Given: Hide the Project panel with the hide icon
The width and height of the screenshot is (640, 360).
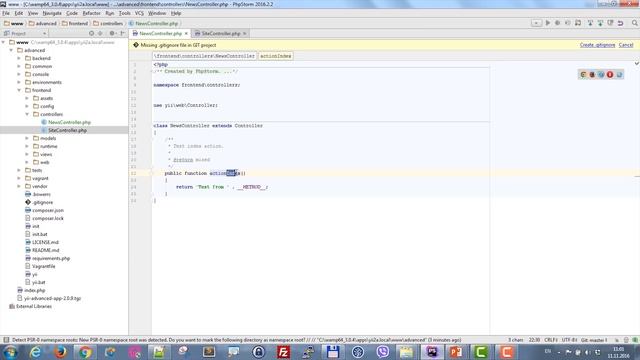Looking at the screenshot, I should click(x=122, y=33).
